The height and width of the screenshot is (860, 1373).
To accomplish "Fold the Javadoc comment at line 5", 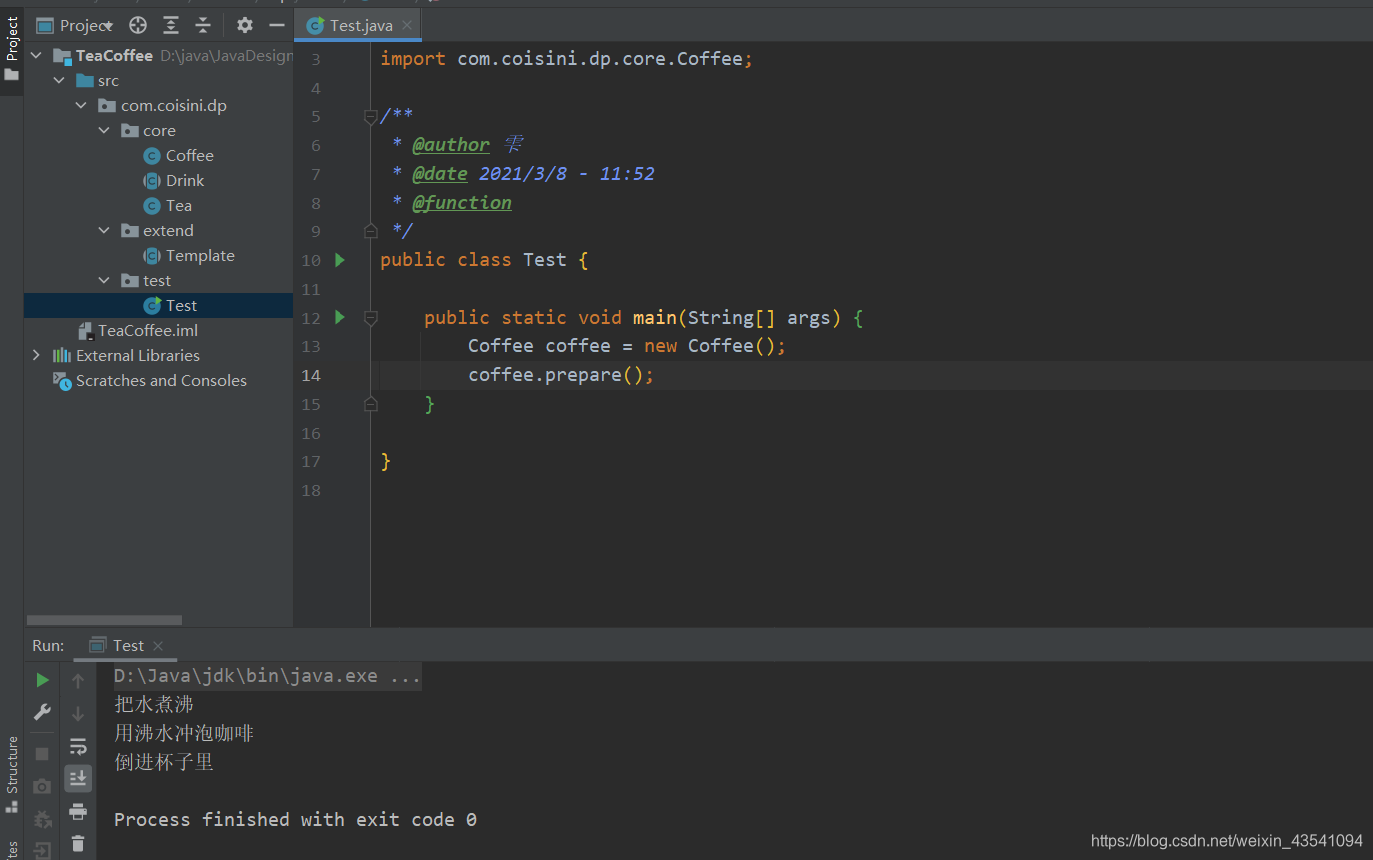I will coord(370,117).
